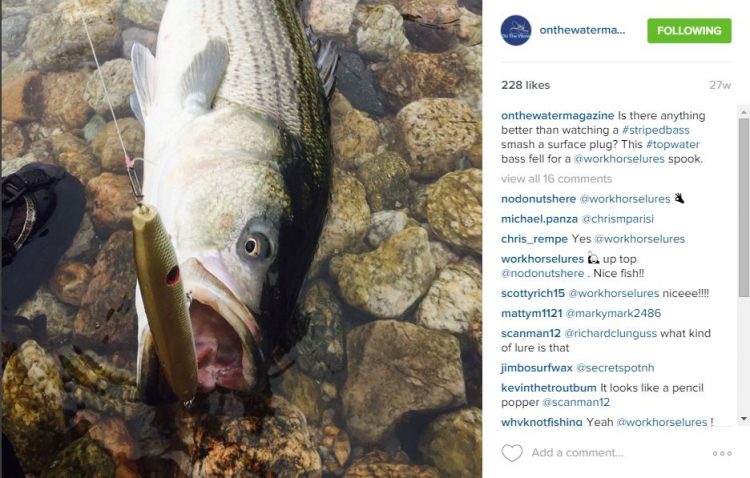750x478 pixels.
Task: Open nodonutshere commenter profile
Action: pyautogui.click(x=538, y=199)
